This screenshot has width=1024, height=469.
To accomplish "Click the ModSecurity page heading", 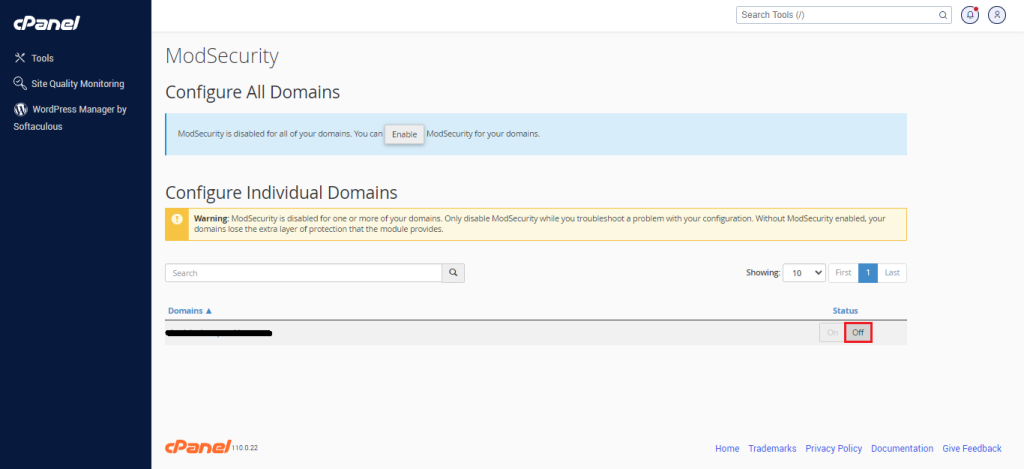I will click(222, 56).
